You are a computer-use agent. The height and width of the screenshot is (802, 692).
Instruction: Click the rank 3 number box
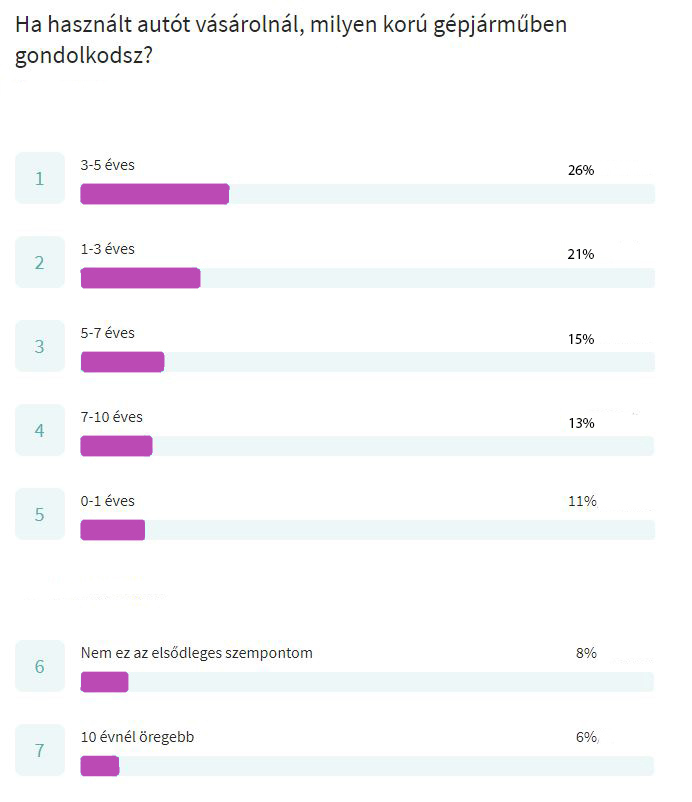click(40, 346)
